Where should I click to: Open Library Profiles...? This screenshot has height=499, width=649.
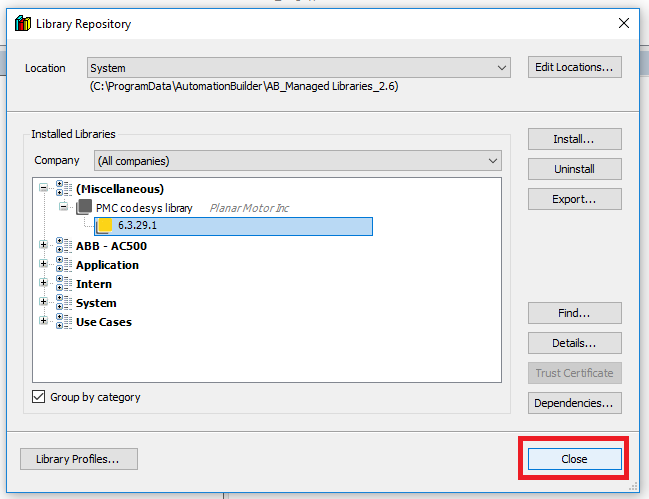coord(79,459)
